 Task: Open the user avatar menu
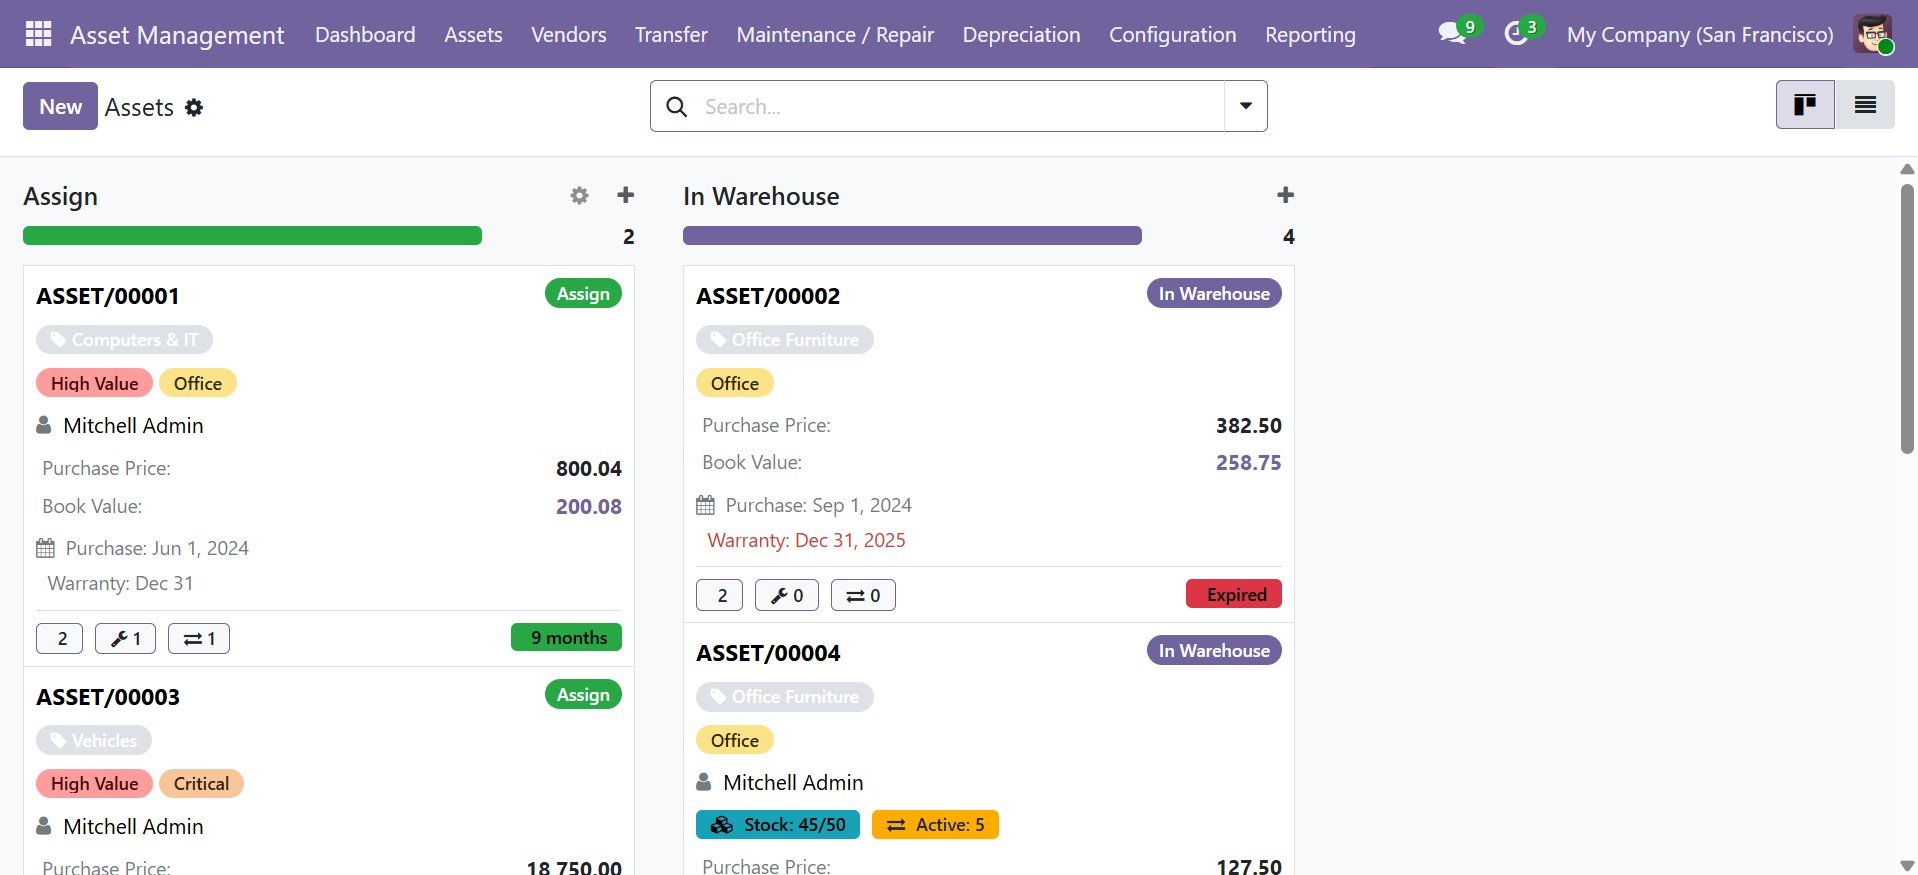click(x=1872, y=34)
